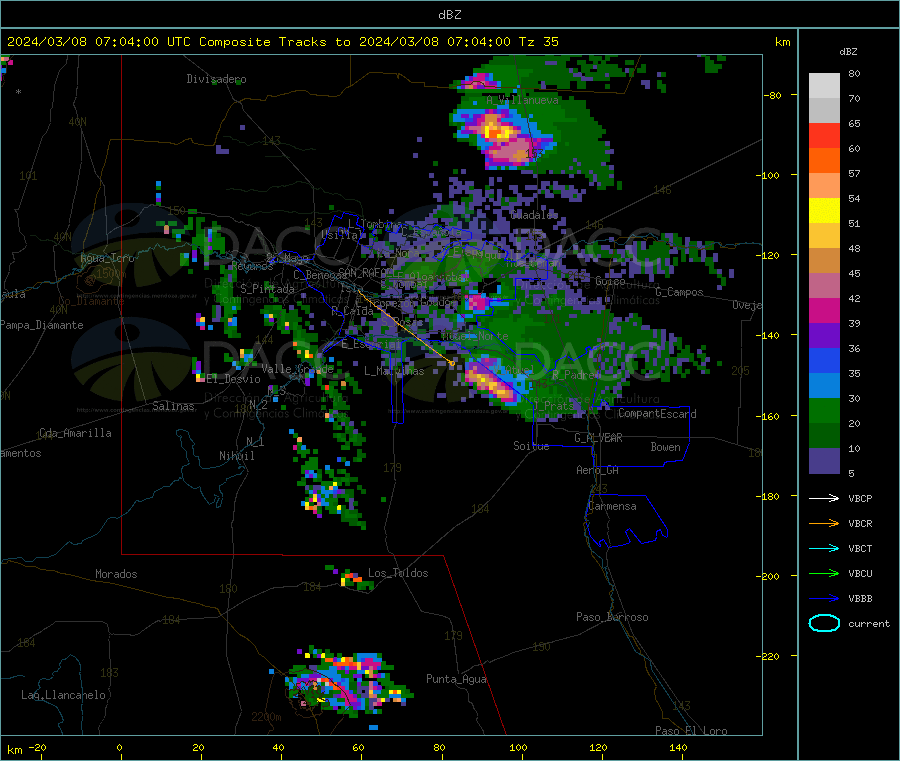Click the 'Morados' map label
900x761 pixels.
tap(116, 574)
